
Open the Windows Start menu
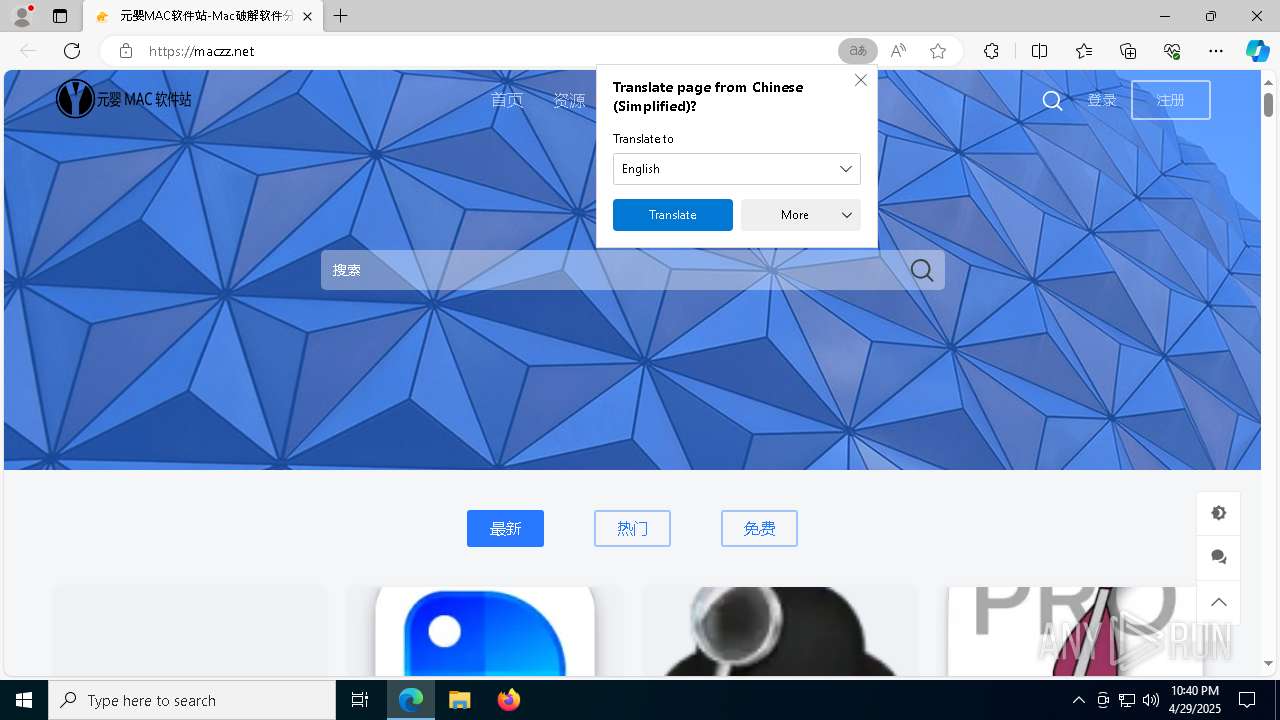(x=24, y=700)
